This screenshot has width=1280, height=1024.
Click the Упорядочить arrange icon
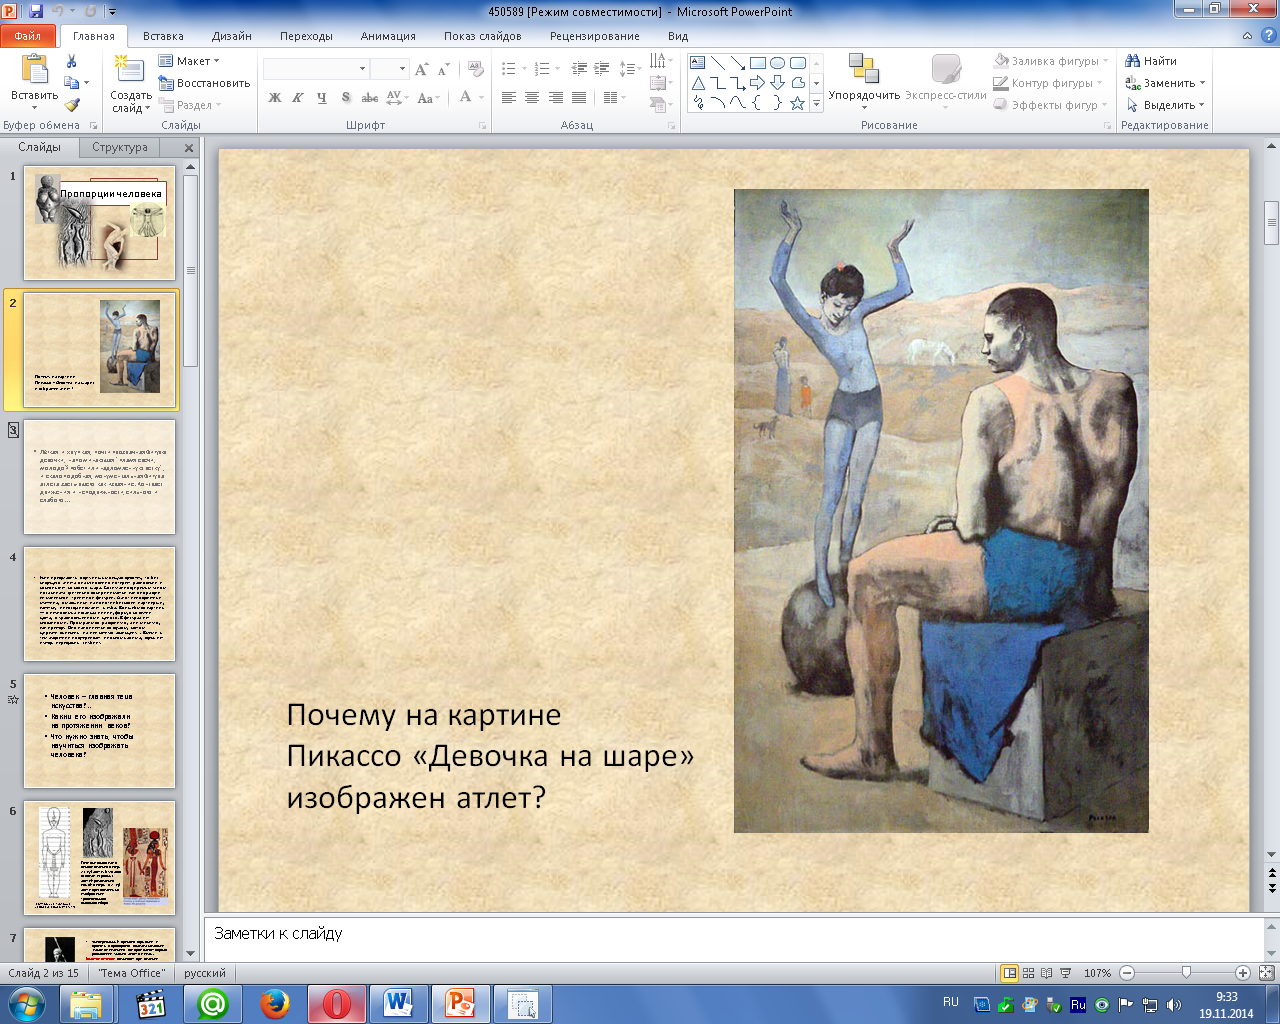[x=864, y=68]
